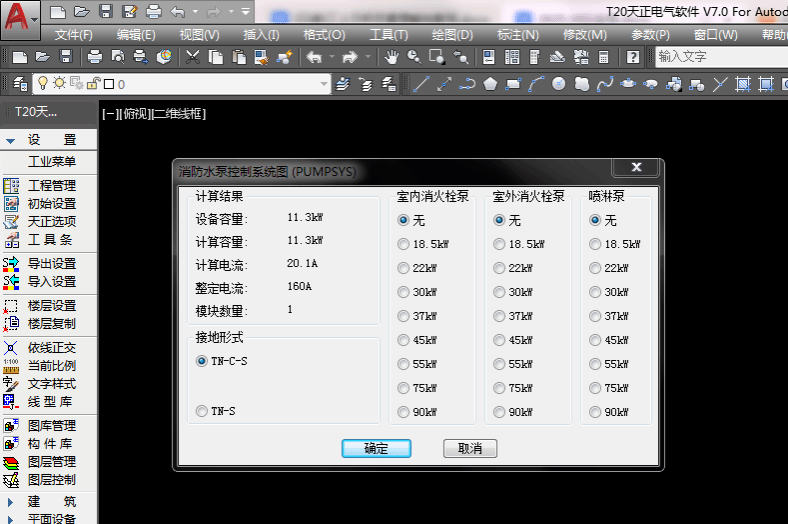Screen dimensions: 788x524
Task: Select 37kW for 室内消火栓泵
Action: point(403,316)
